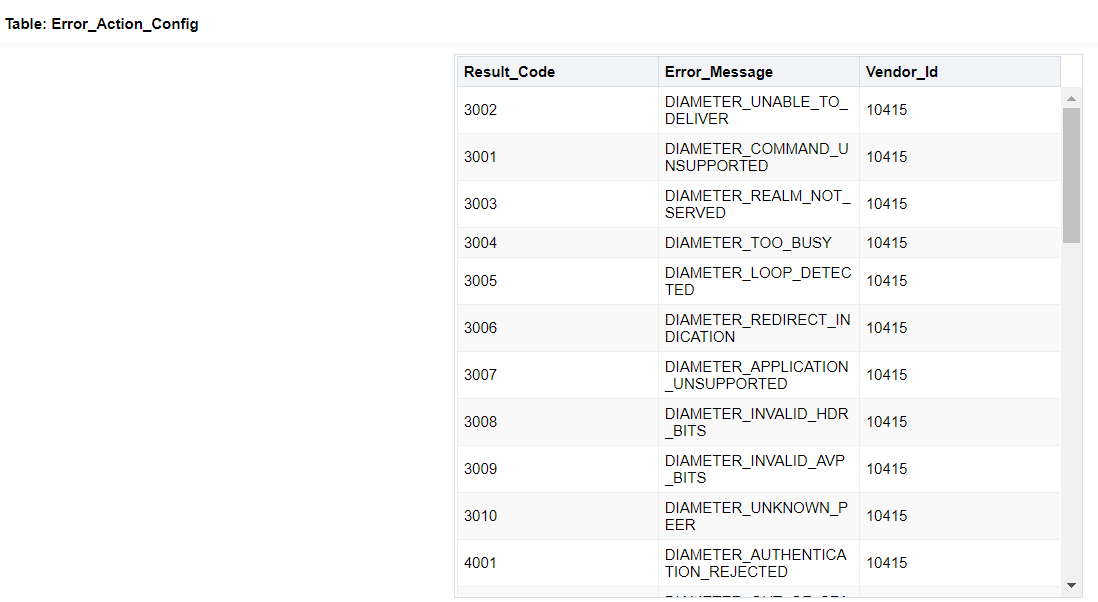Select the Vendor_Id column header
The image size is (1098, 602).
[902, 71]
